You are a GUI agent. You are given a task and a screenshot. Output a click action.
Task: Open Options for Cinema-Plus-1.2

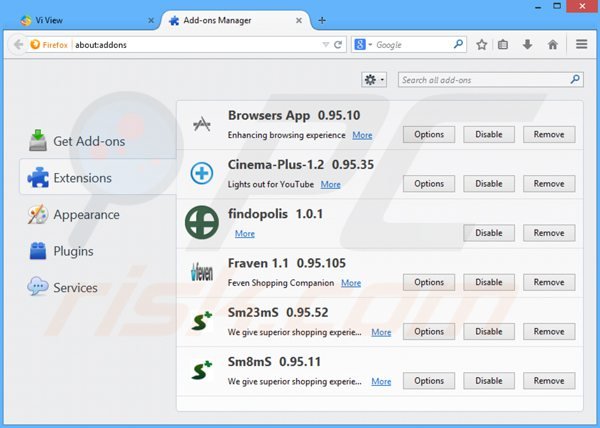tap(429, 184)
